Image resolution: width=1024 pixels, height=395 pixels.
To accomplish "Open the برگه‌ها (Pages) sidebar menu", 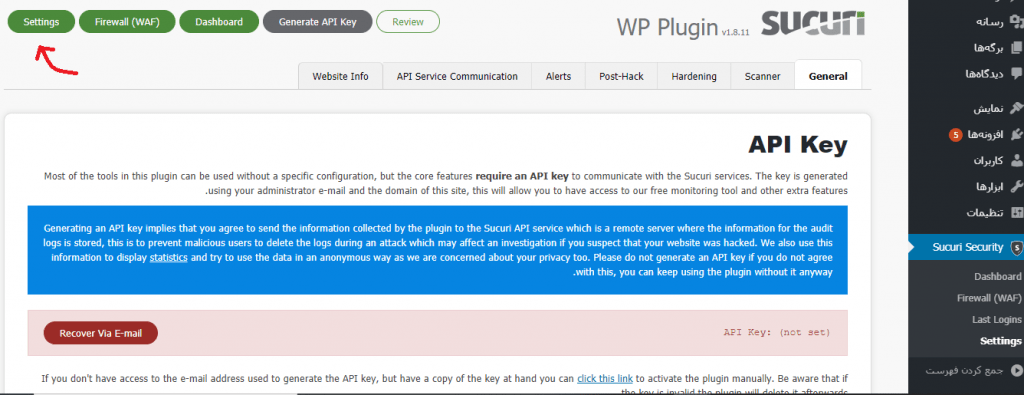I will (x=988, y=48).
